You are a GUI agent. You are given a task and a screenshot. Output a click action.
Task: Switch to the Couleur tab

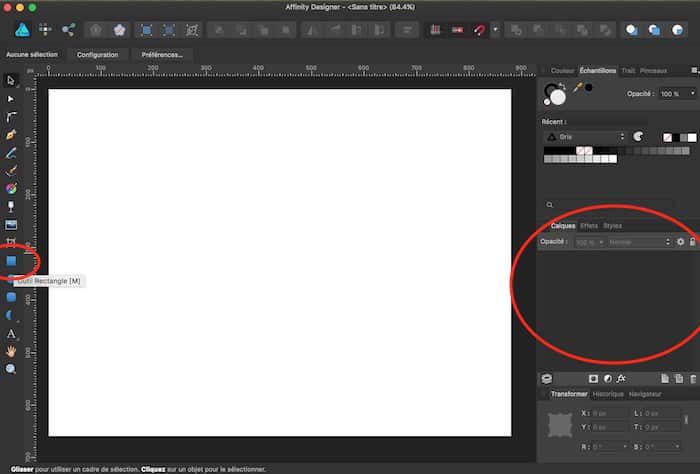click(x=562, y=71)
